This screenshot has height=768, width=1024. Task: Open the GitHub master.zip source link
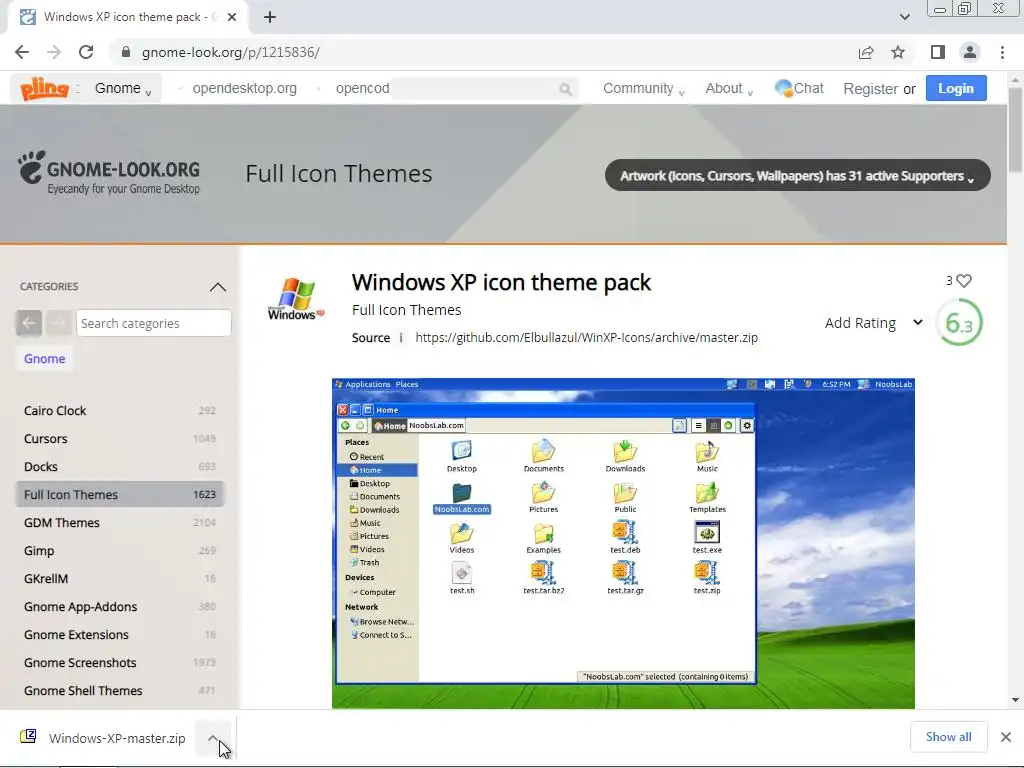[586, 338]
